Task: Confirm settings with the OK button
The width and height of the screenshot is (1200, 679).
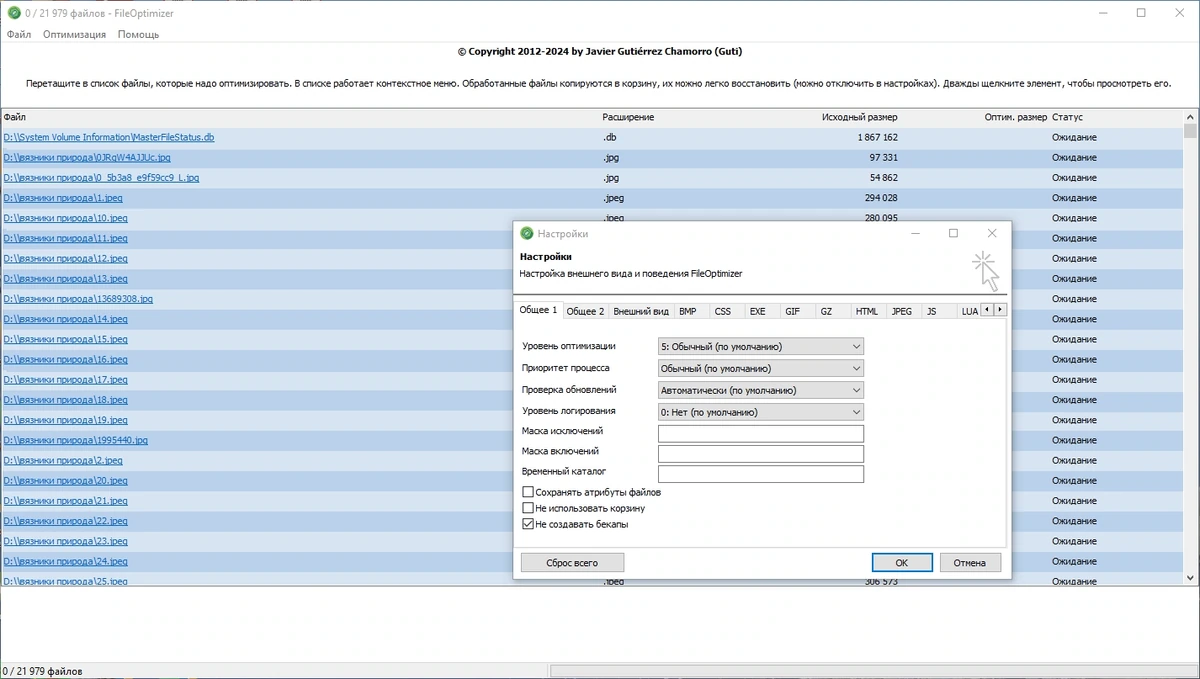Action: (902, 563)
